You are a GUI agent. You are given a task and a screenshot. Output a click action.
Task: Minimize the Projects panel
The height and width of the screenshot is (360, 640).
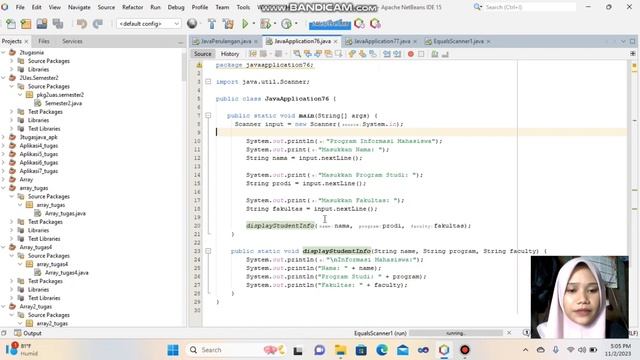coord(181,42)
